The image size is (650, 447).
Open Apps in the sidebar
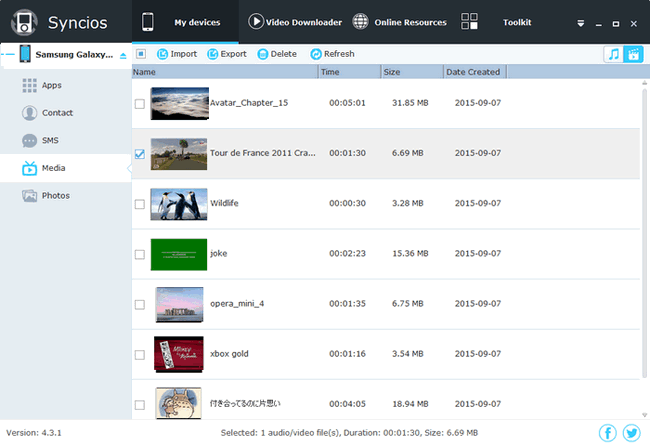coord(51,86)
